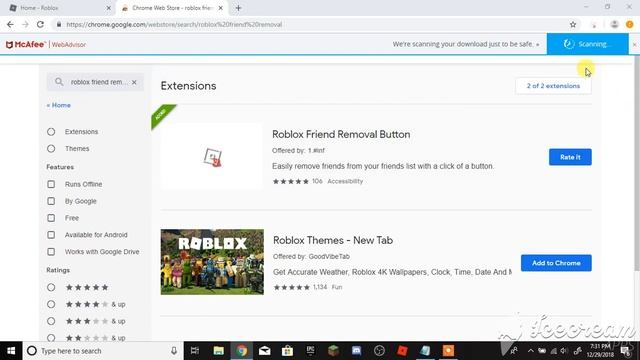Click the browser forward arrow
Screen dimensions: 640x360
click(25, 24)
